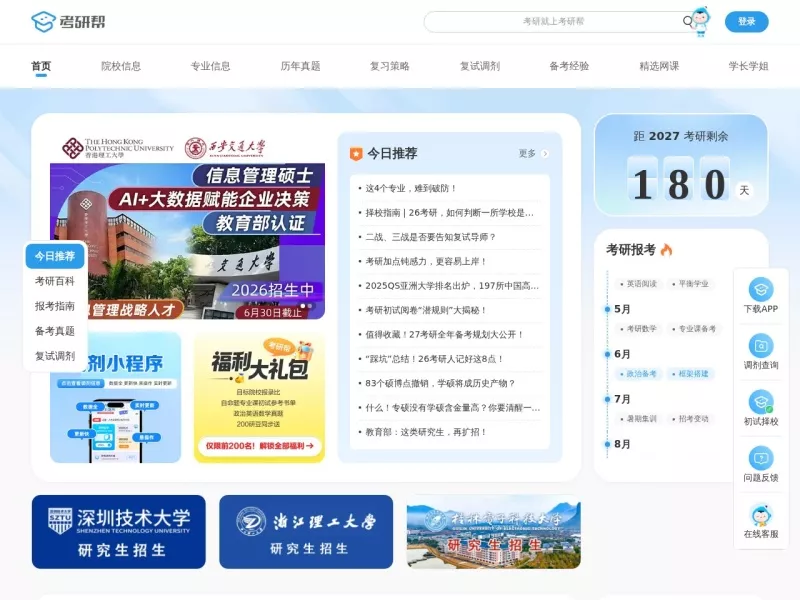Open article 2025QS亚洲大学排名出炉
Screen dimensions: 800x600
click(x=452, y=286)
